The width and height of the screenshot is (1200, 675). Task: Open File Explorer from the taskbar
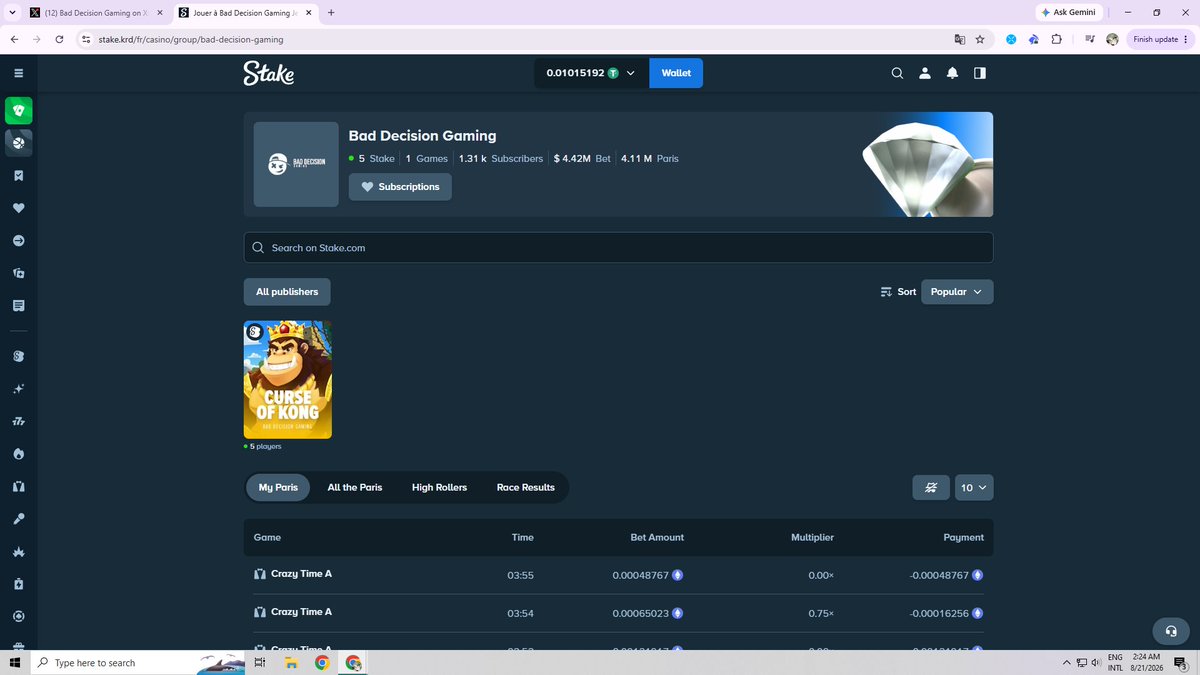click(x=291, y=662)
